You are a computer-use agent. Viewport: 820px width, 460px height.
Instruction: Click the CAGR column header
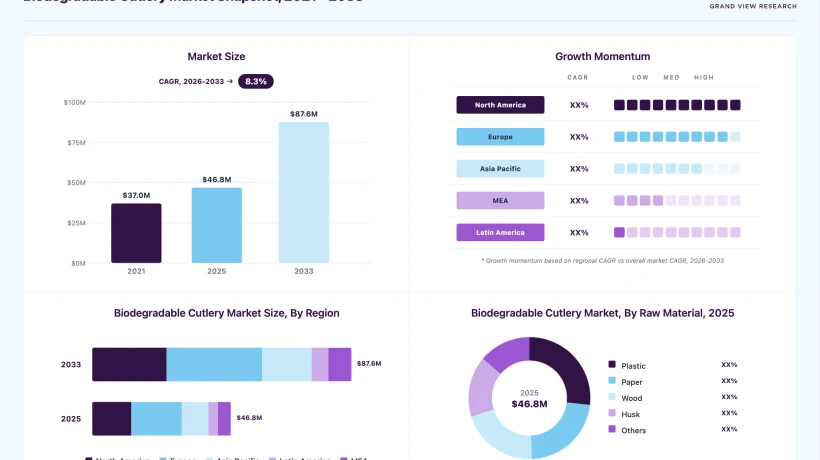(x=578, y=77)
